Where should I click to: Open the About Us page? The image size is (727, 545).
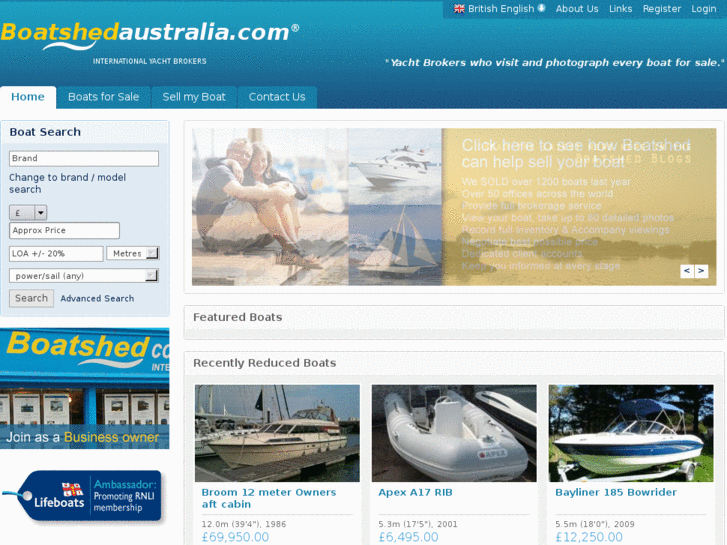point(577,9)
